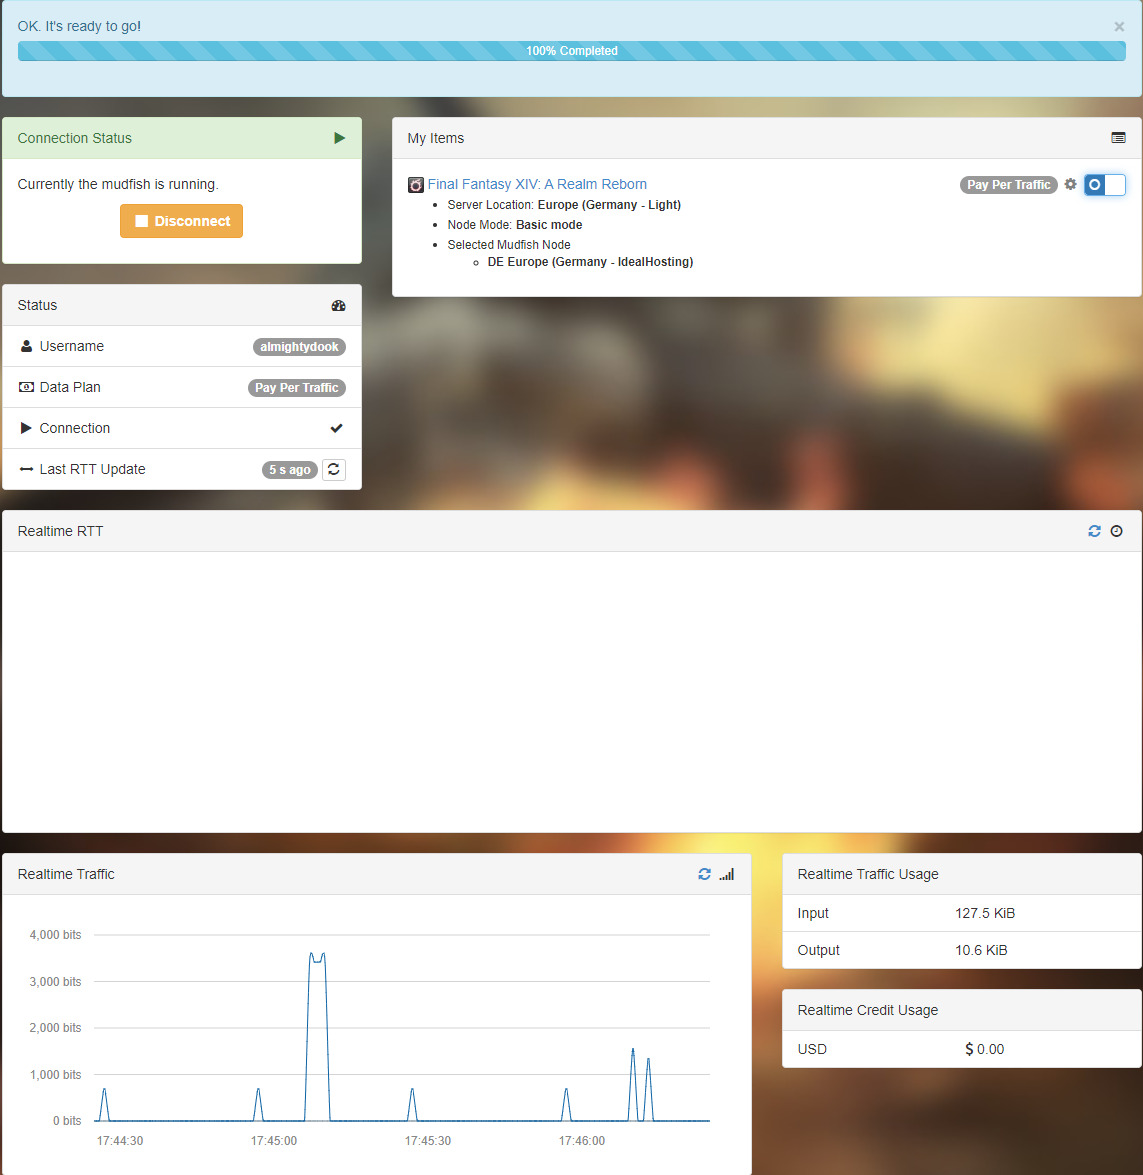Click the '5 s ago' RTT badge
The image size is (1143, 1175).
pyautogui.click(x=289, y=470)
